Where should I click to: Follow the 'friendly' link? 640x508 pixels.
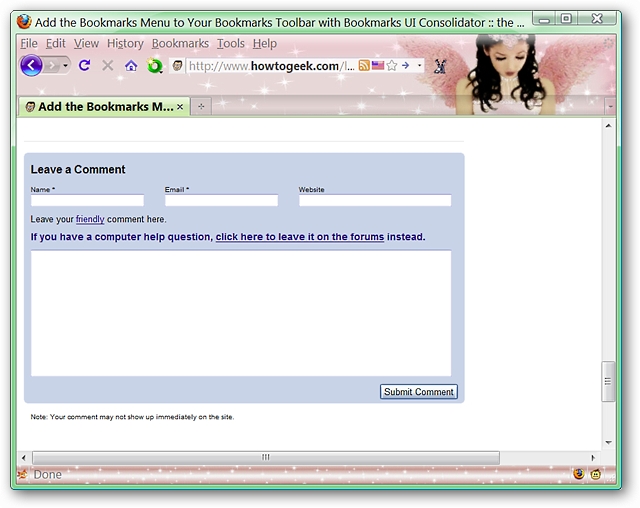click(90, 219)
